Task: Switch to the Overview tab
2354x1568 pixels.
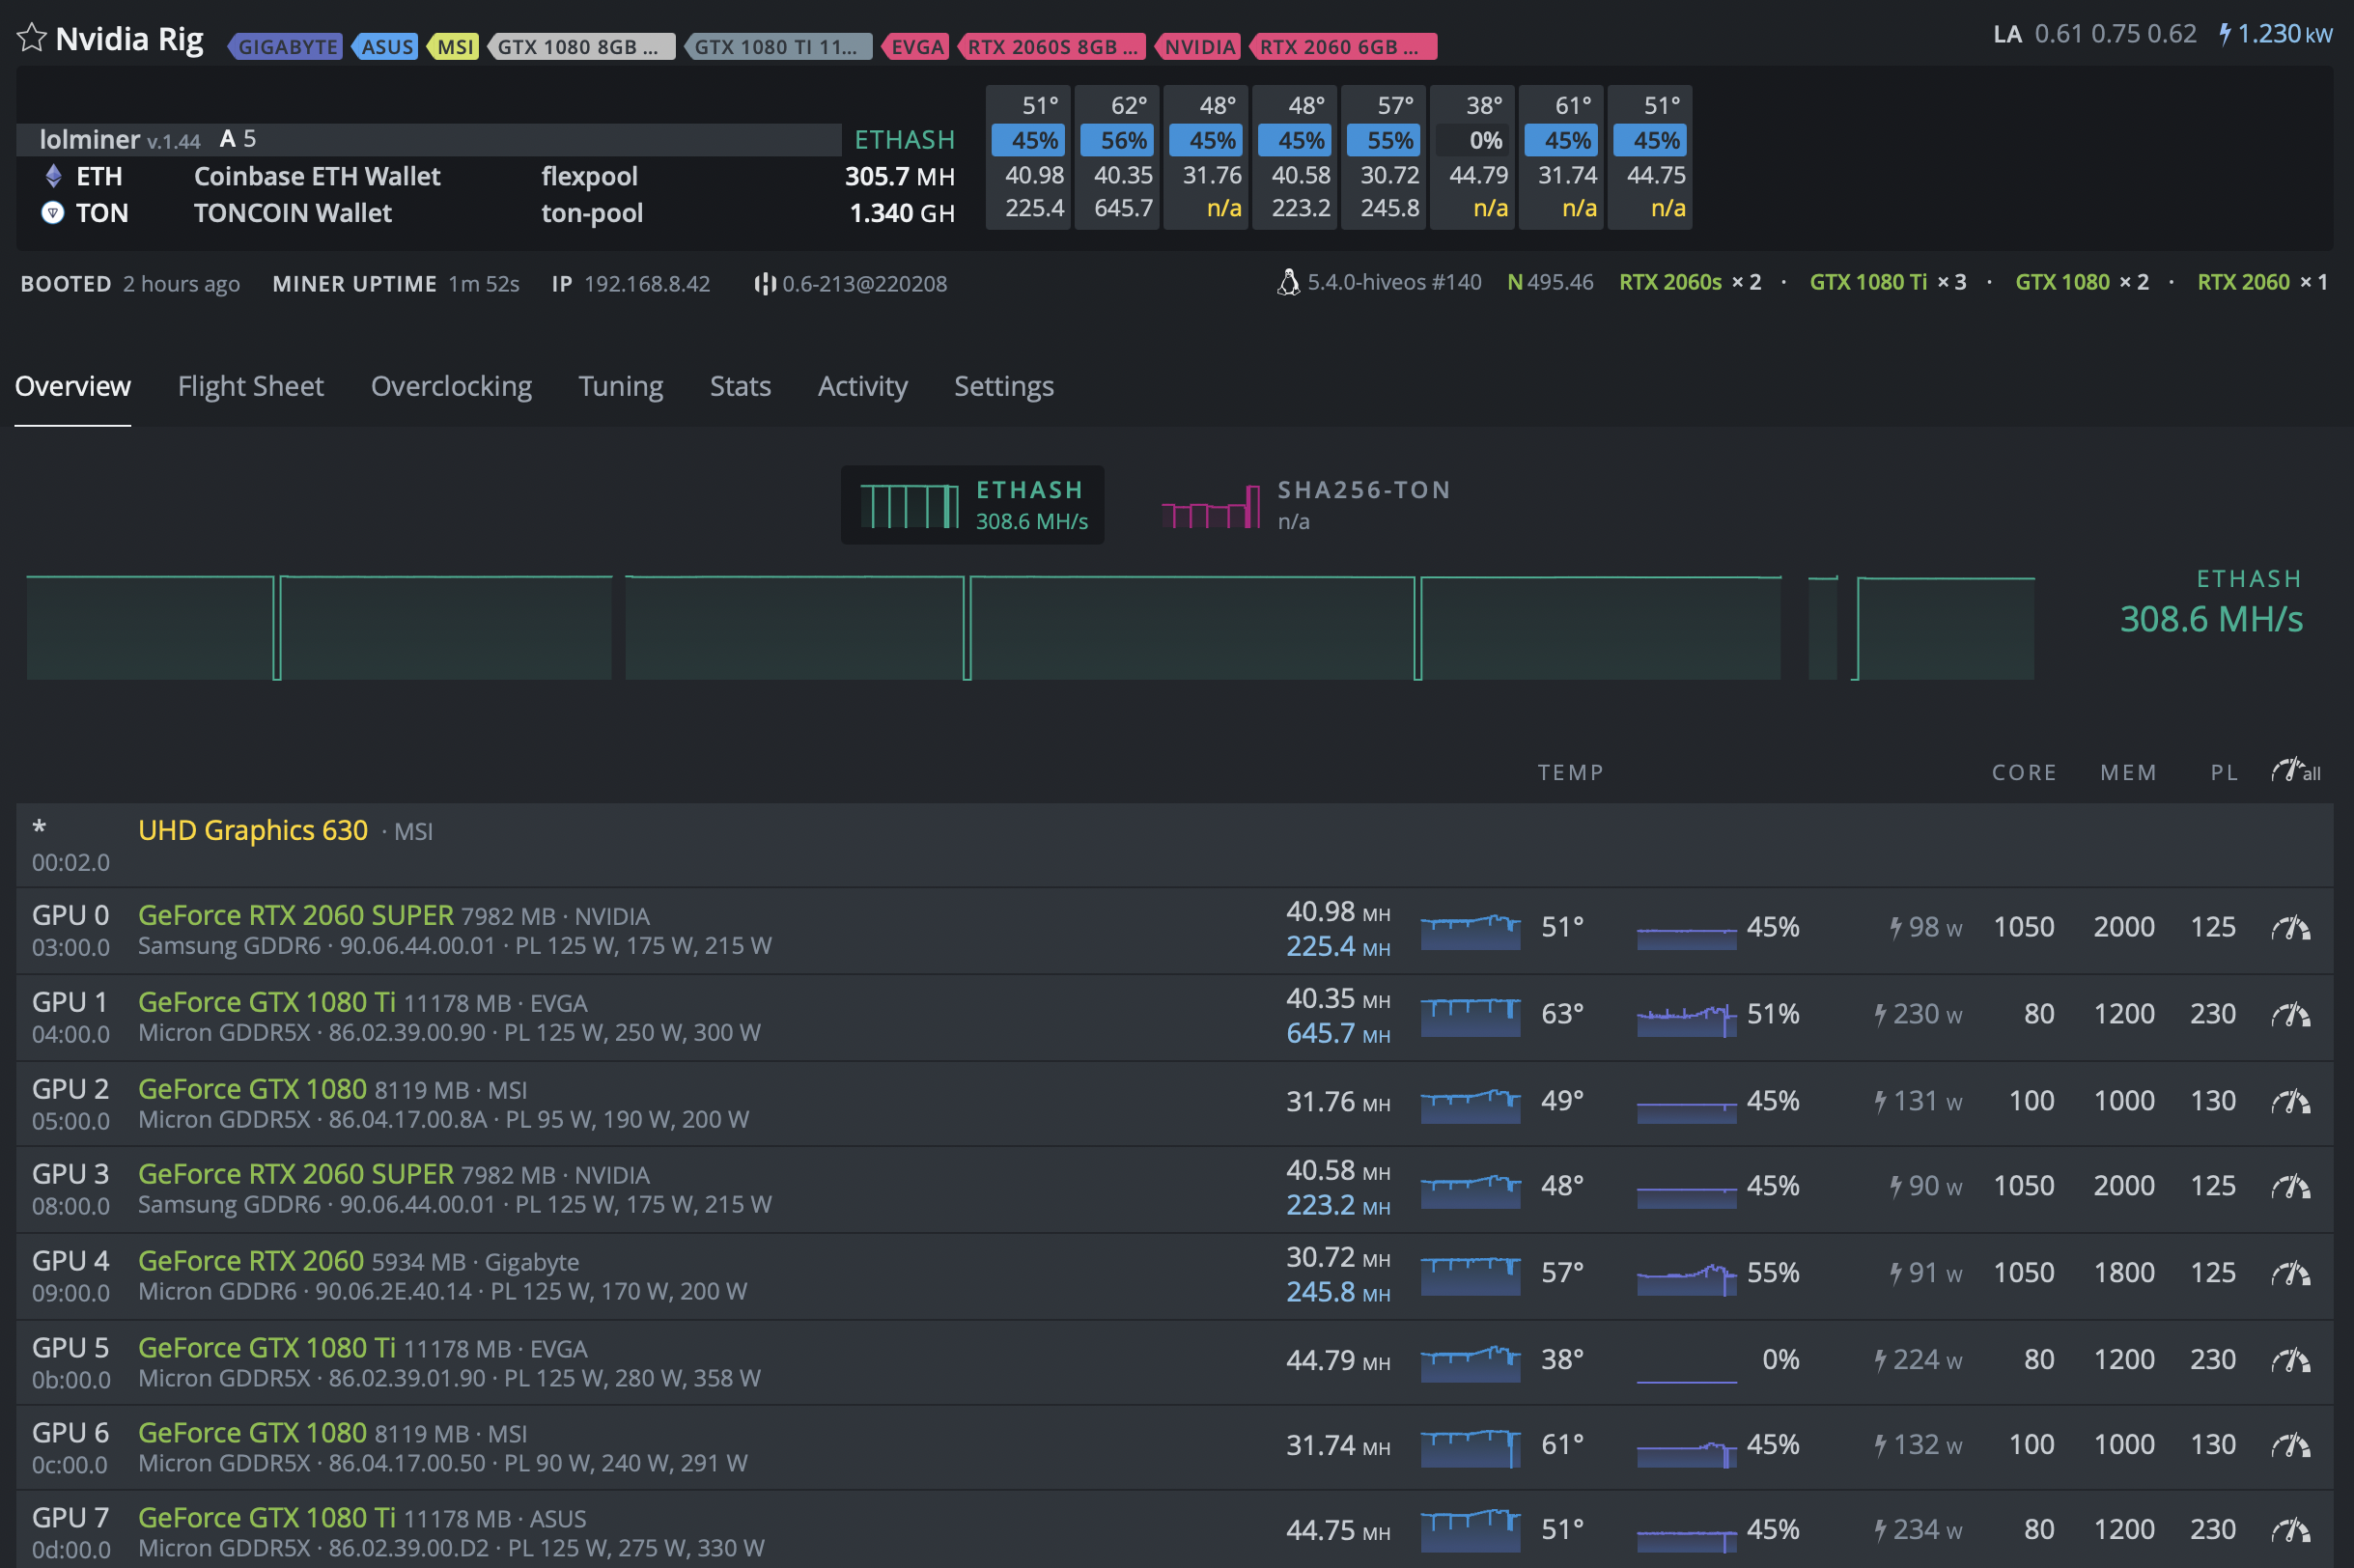Action: (x=73, y=386)
